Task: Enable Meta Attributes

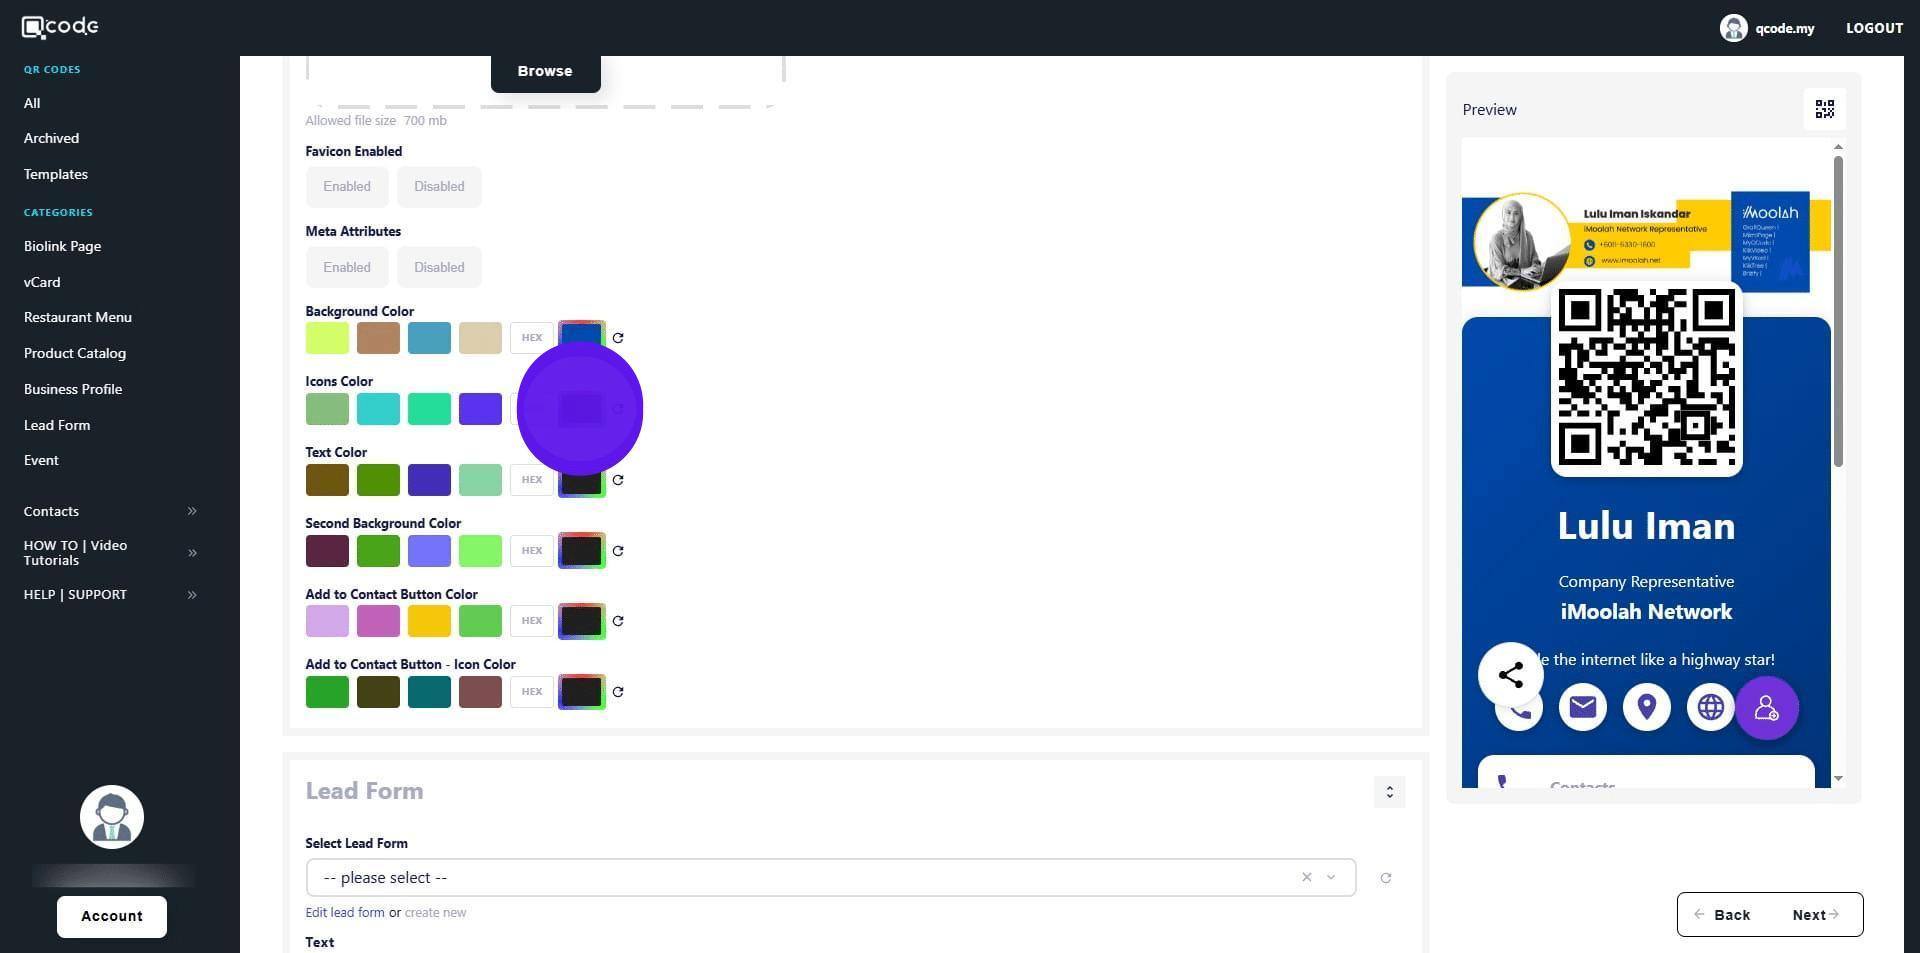Action: click(x=347, y=267)
